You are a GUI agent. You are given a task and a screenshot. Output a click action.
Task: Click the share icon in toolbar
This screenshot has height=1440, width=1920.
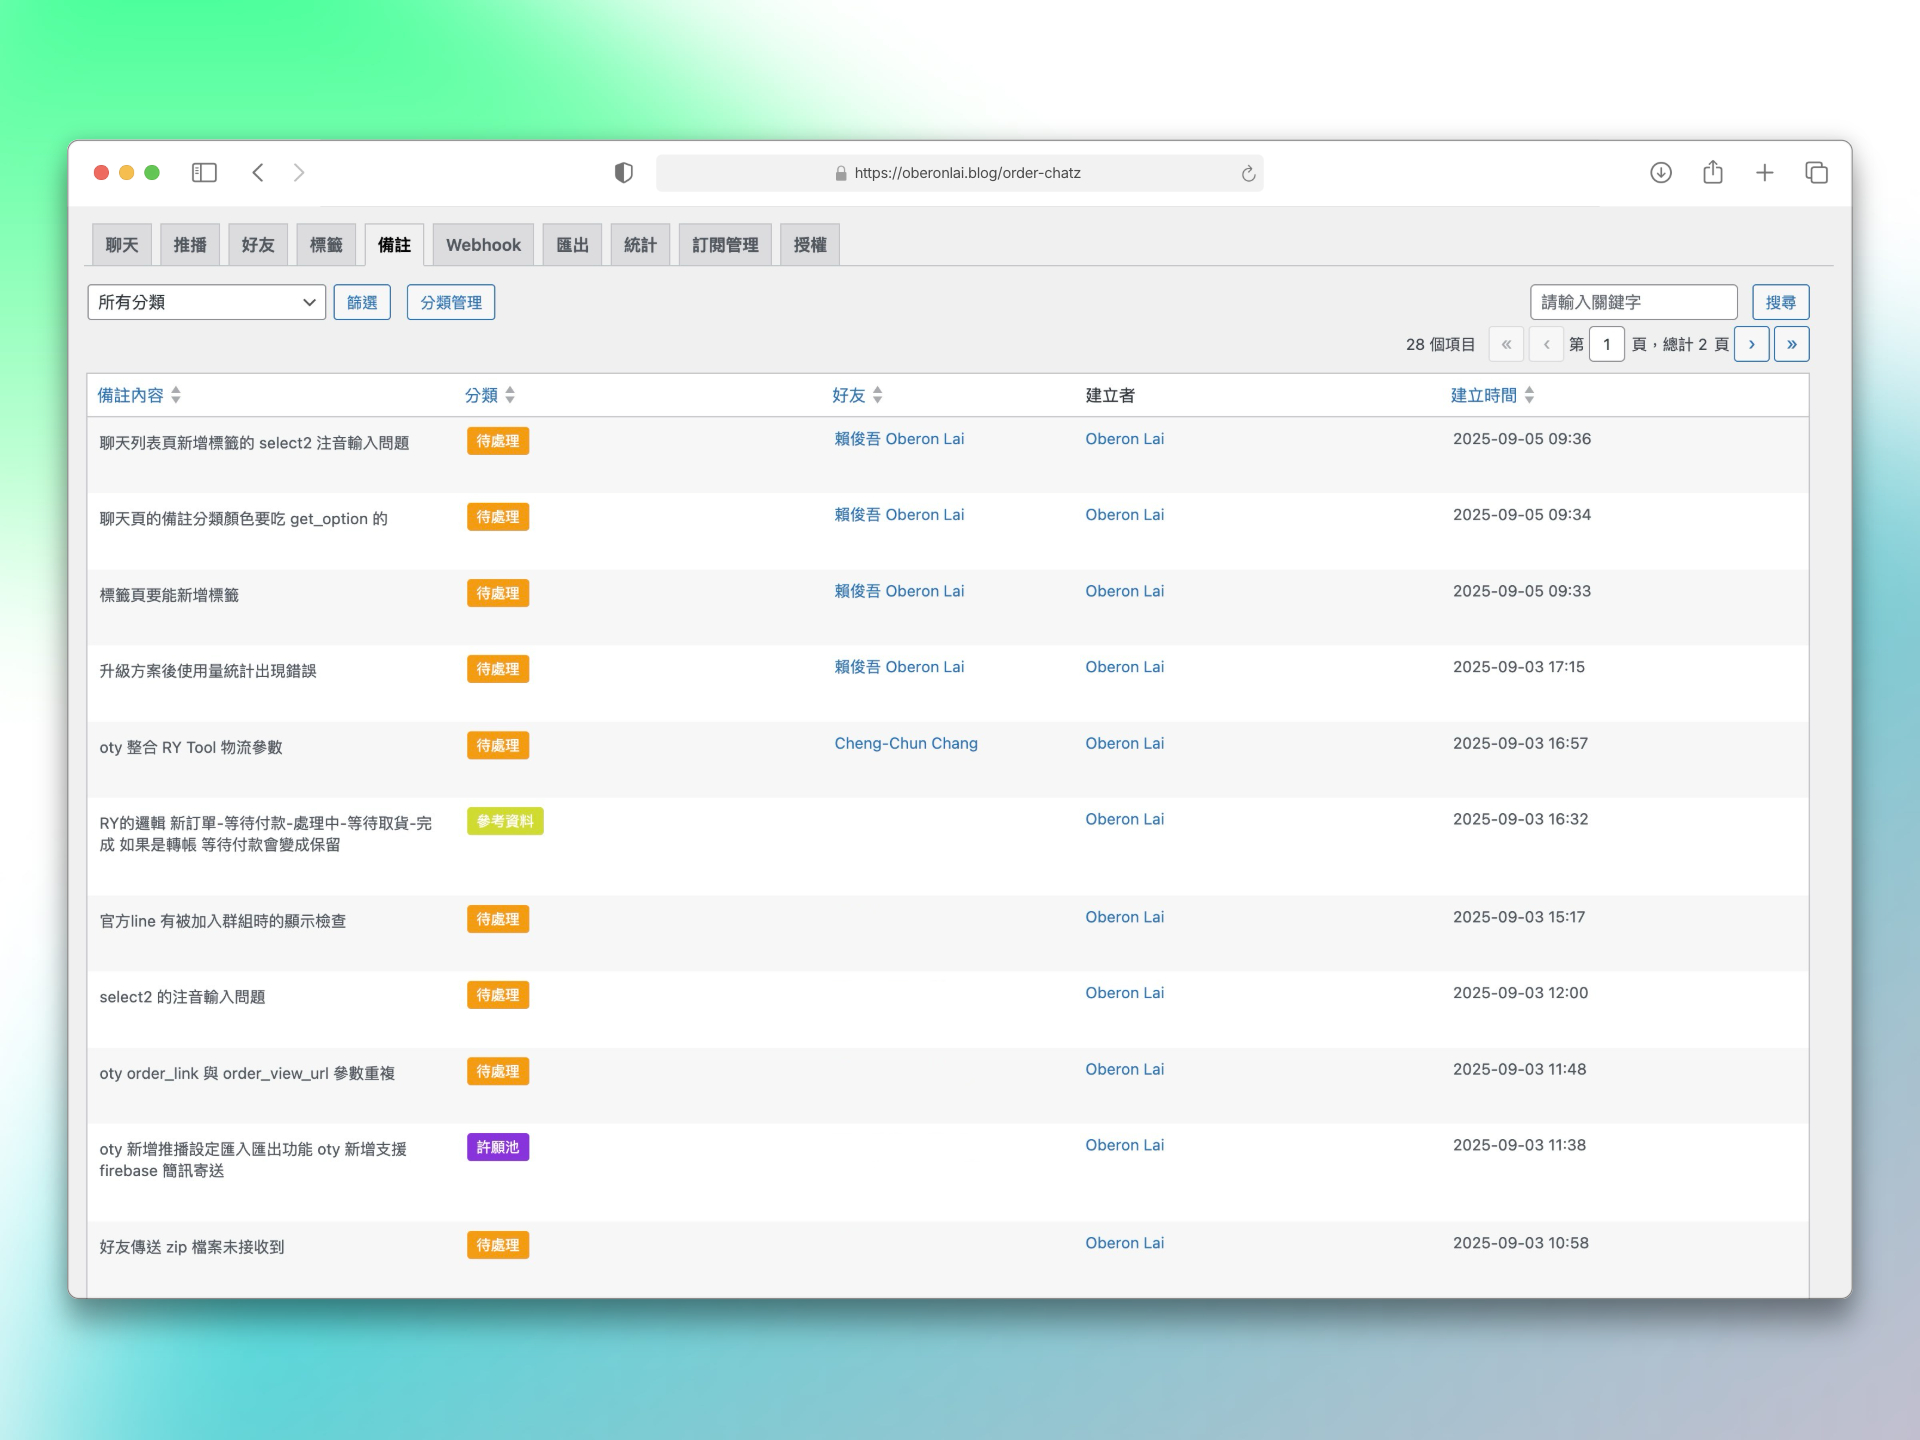pyautogui.click(x=1712, y=173)
